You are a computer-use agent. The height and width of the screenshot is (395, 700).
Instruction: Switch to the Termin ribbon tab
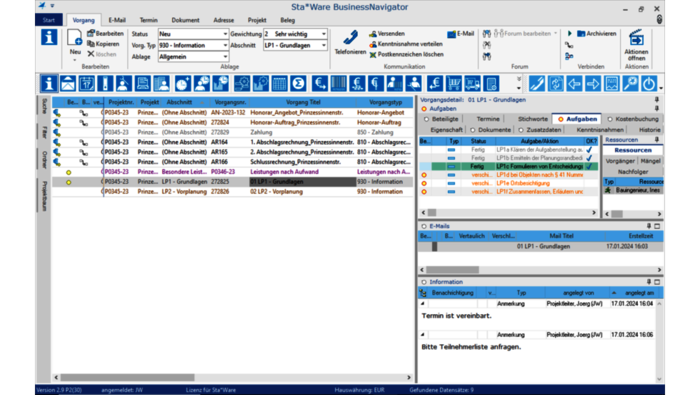(x=148, y=20)
